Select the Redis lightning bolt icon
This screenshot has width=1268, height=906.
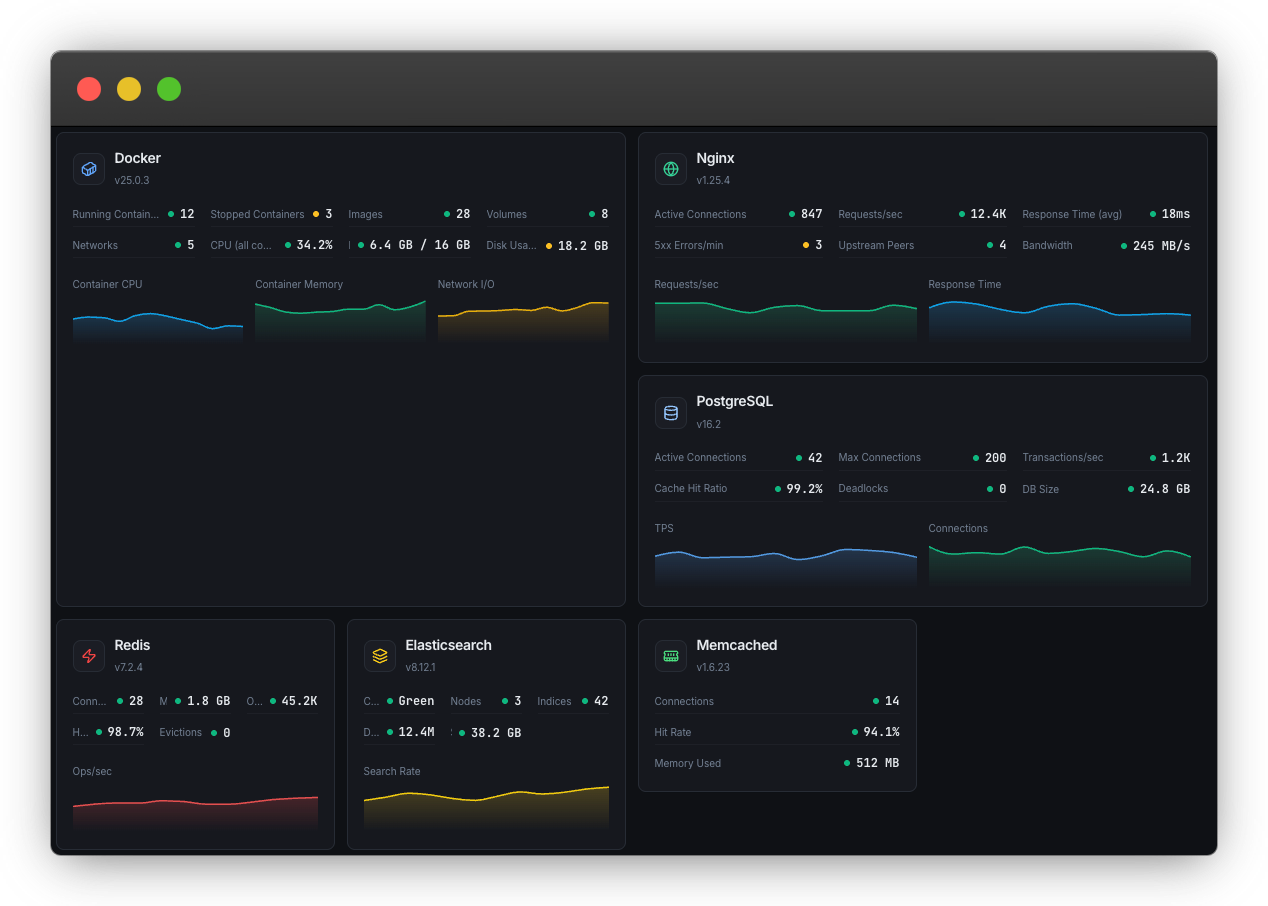click(x=89, y=656)
